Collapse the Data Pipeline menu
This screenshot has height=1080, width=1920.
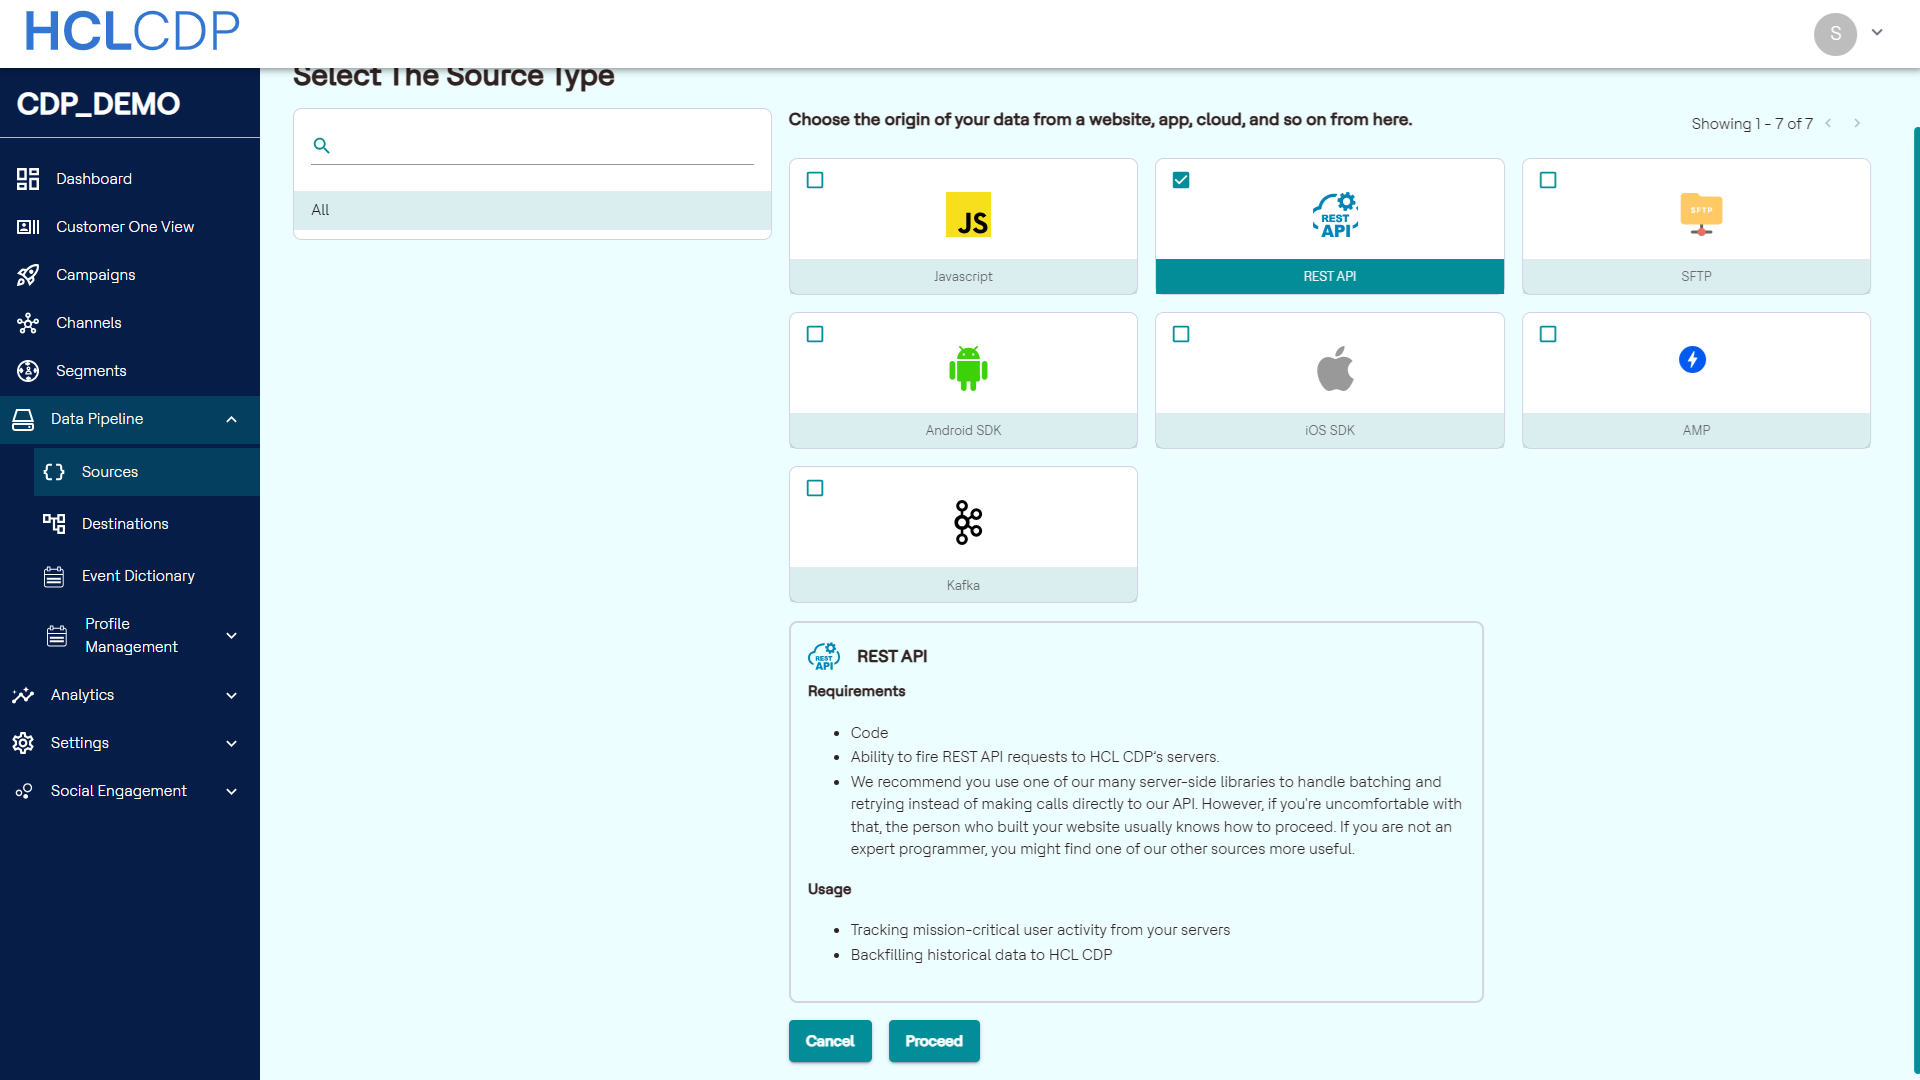231,419
